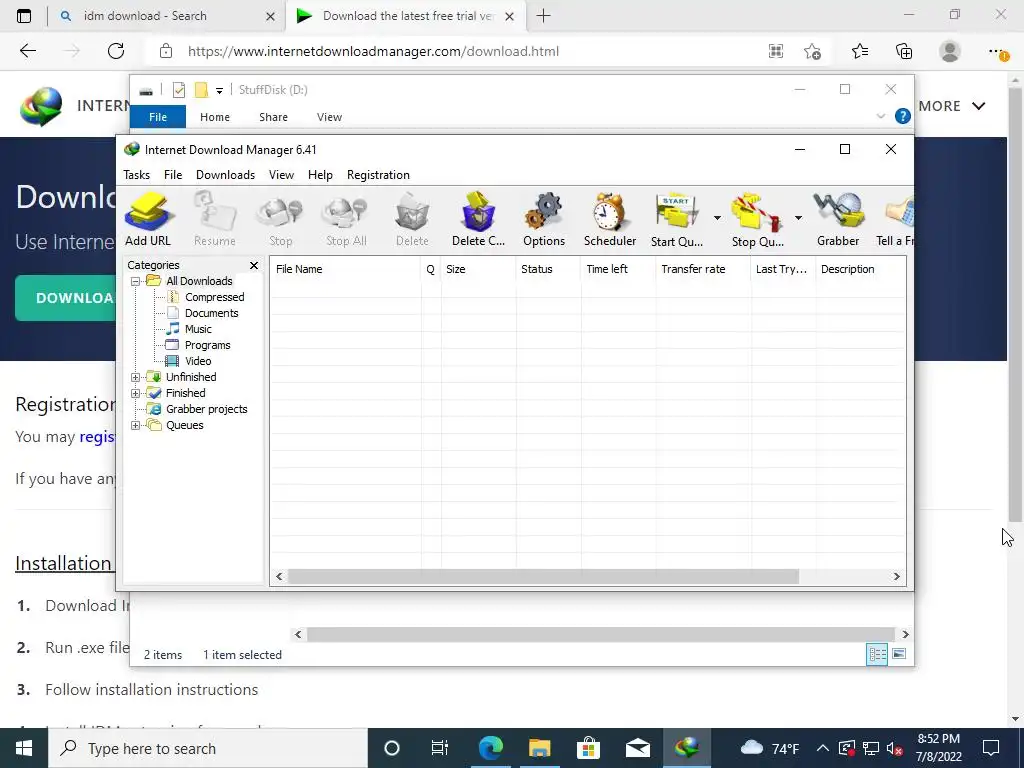Image resolution: width=1024 pixels, height=768 pixels.
Task: Close the Categories panel
Action: (254, 265)
